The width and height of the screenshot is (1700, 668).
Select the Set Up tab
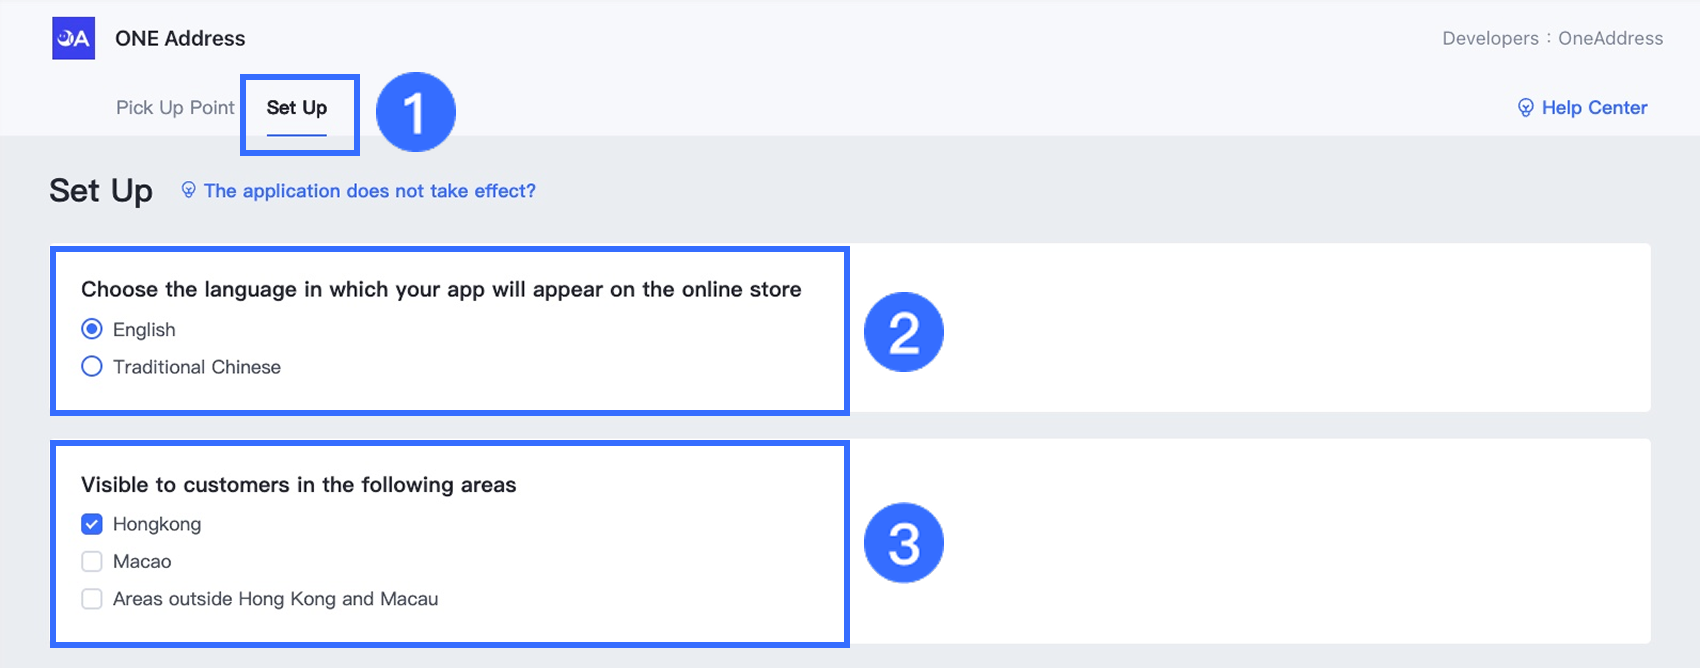click(x=297, y=108)
